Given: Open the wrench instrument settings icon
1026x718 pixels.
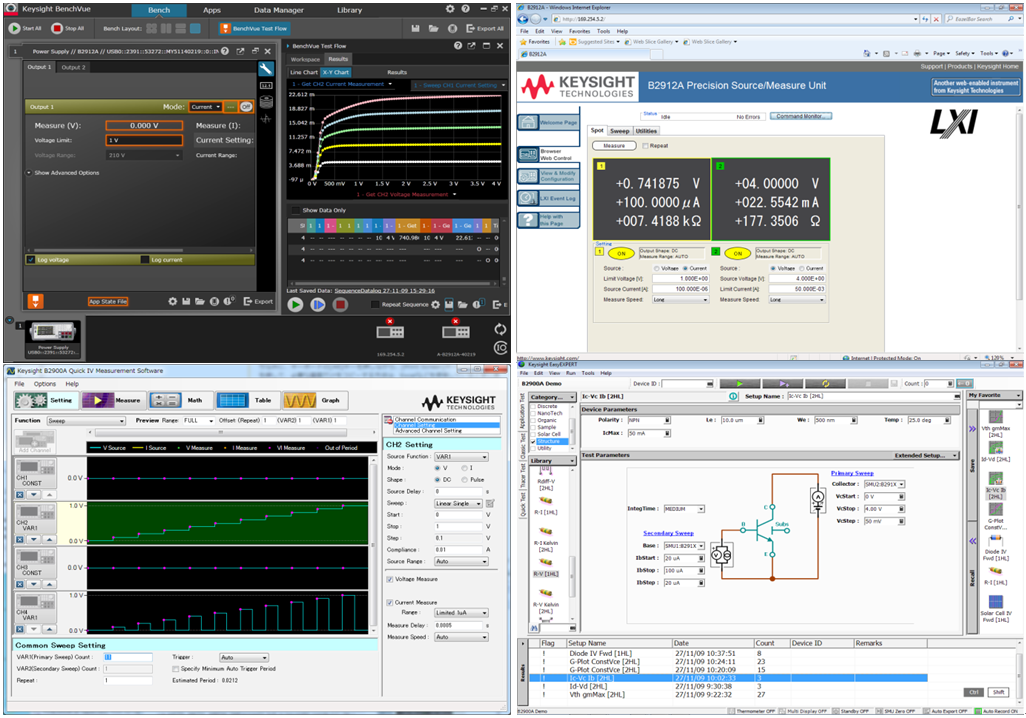Looking at the screenshot, I should coord(266,69).
